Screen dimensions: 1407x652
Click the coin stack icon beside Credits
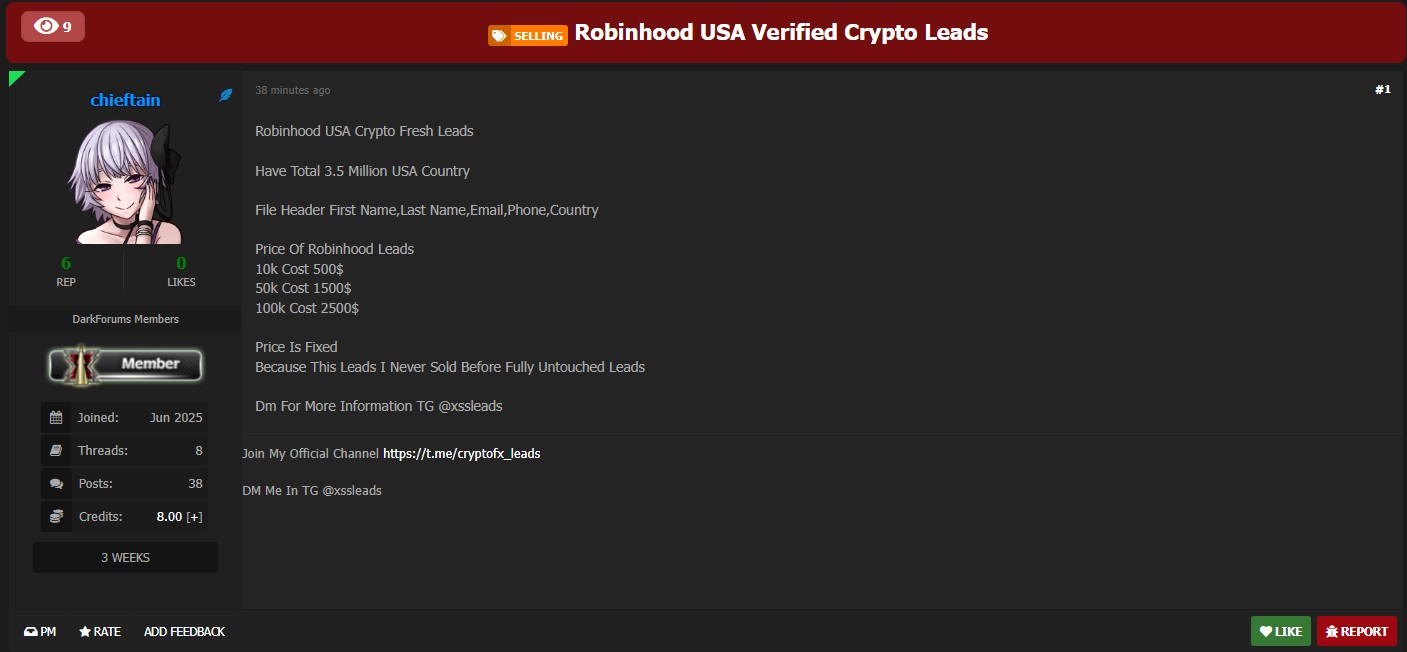(x=55, y=516)
